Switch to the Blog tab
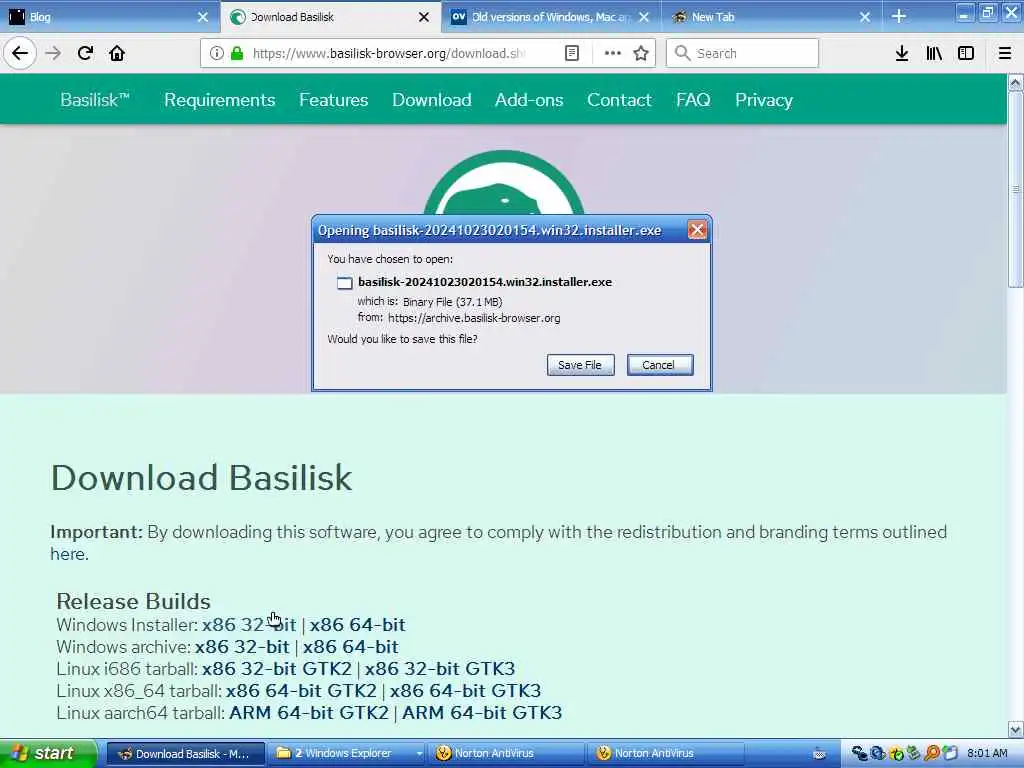 (110, 17)
